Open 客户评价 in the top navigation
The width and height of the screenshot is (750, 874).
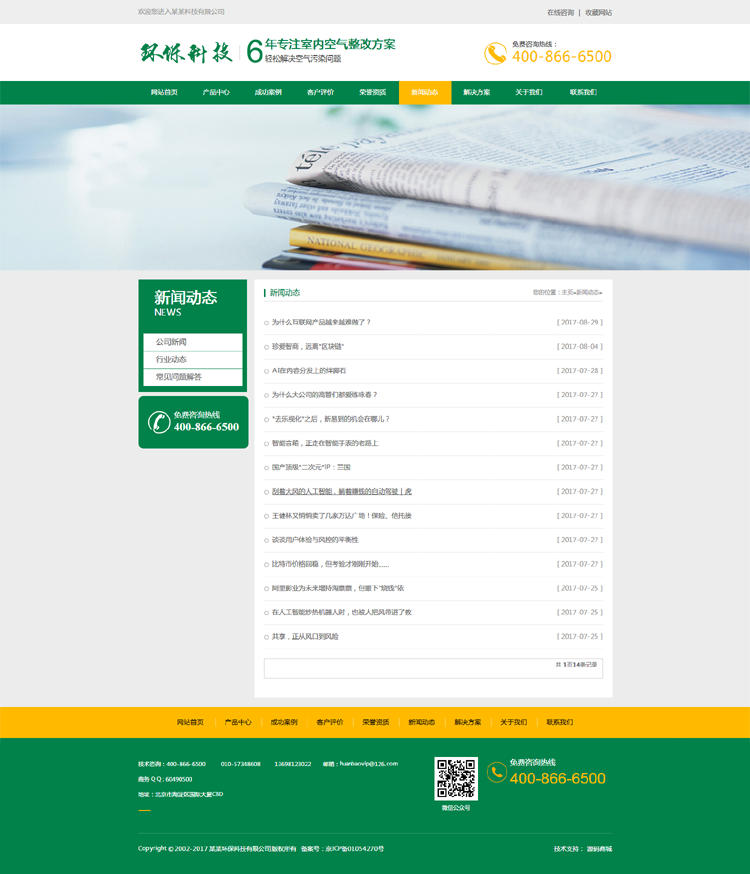coord(320,93)
